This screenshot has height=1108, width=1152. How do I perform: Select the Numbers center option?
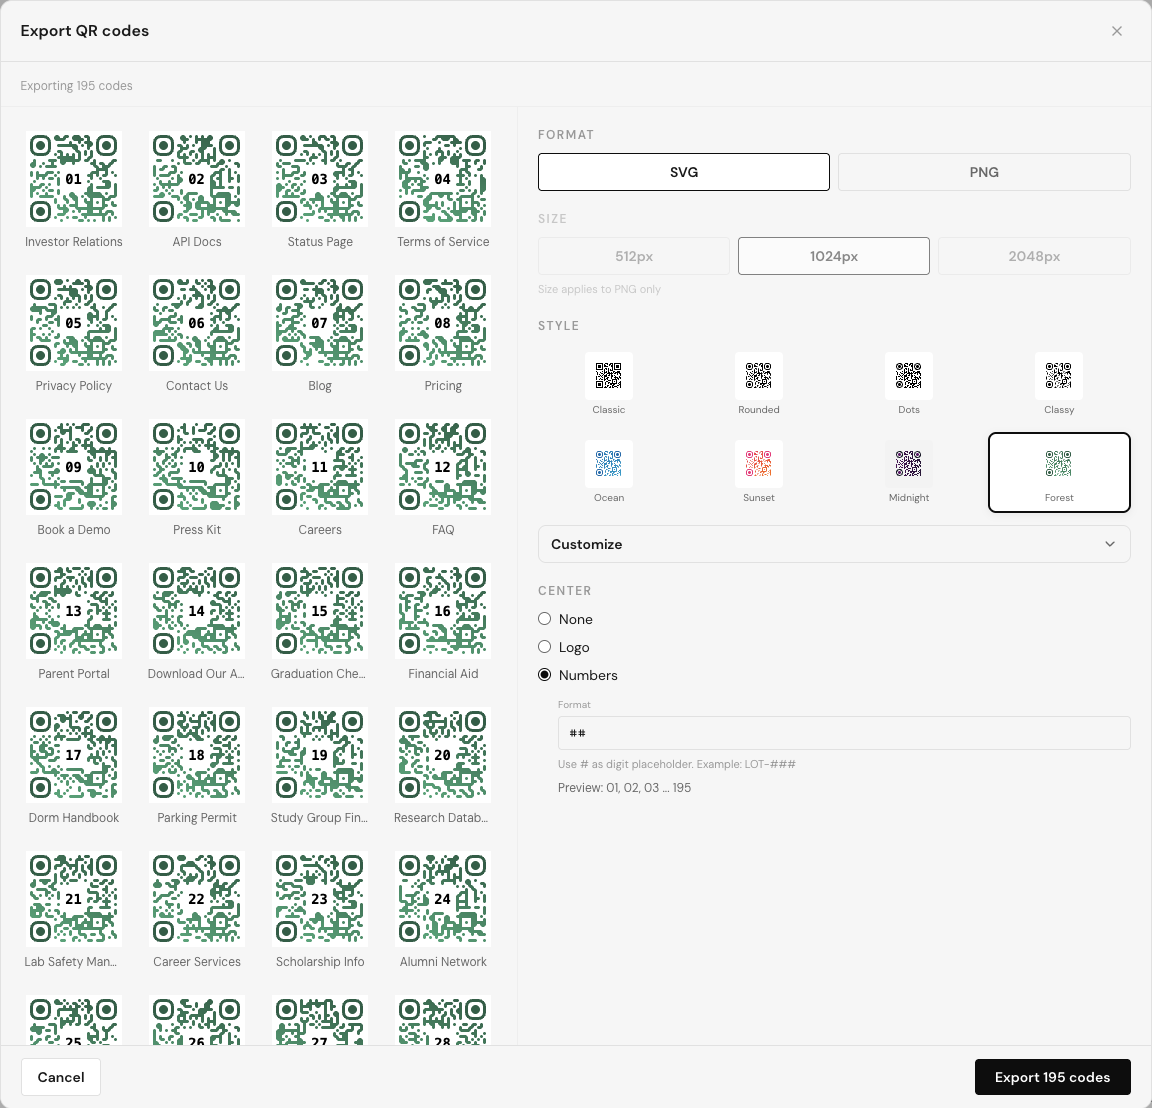pos(578,675)
